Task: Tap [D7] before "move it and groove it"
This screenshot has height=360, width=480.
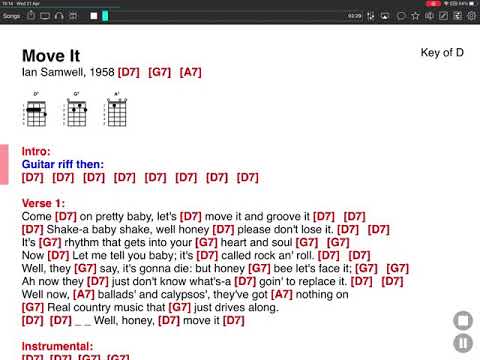Action: tap(191, 216)
